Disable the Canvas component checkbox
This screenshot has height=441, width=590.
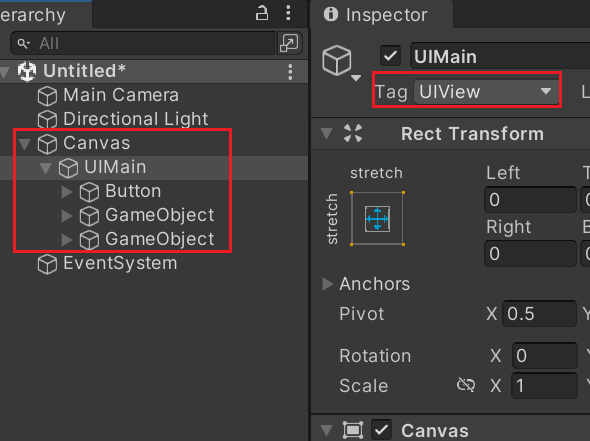tap(382, 430)
